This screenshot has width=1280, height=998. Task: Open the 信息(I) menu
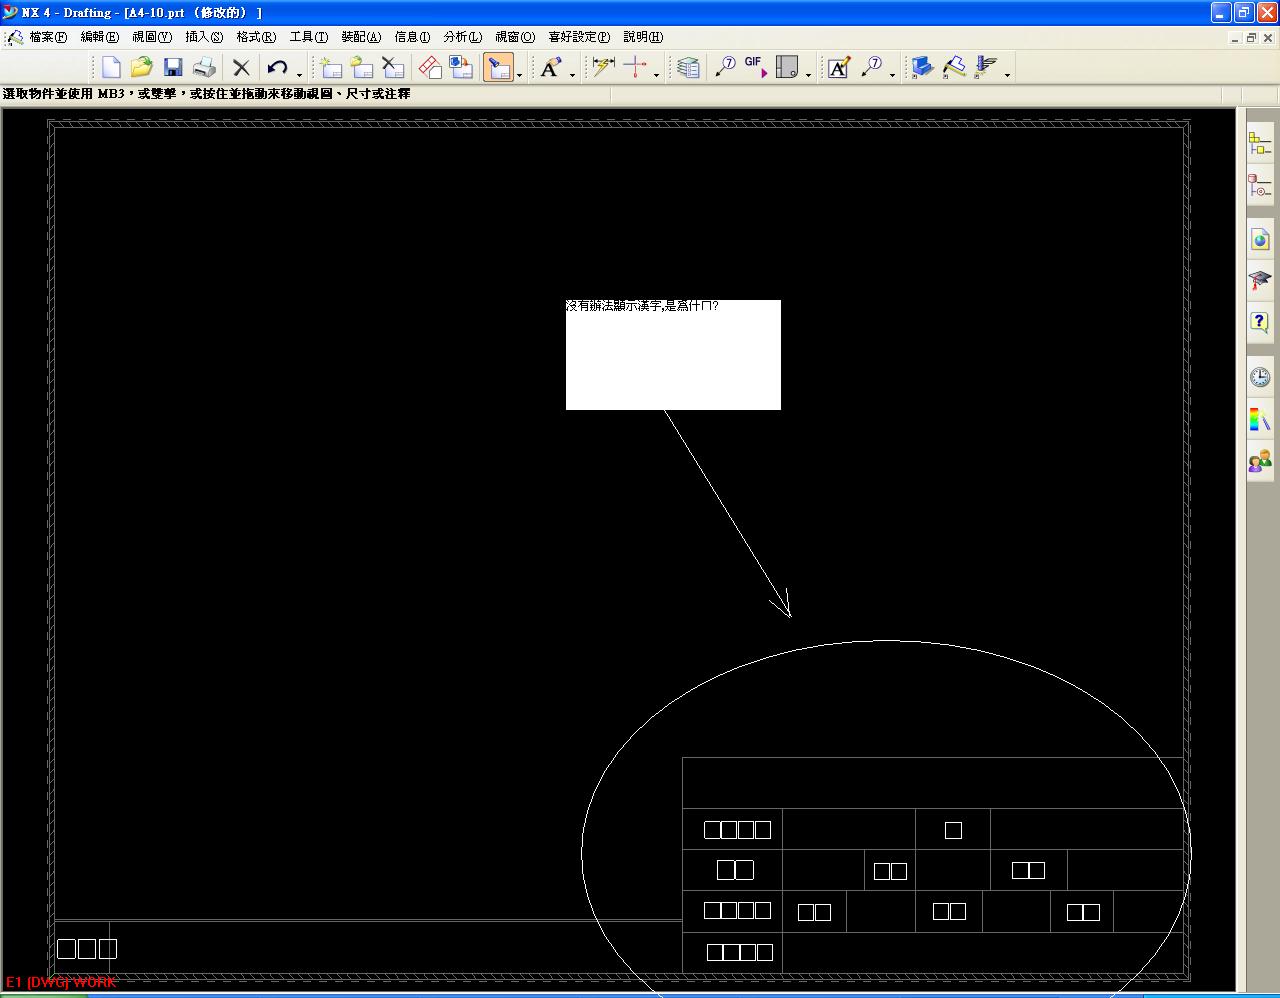tap(412, 37)
